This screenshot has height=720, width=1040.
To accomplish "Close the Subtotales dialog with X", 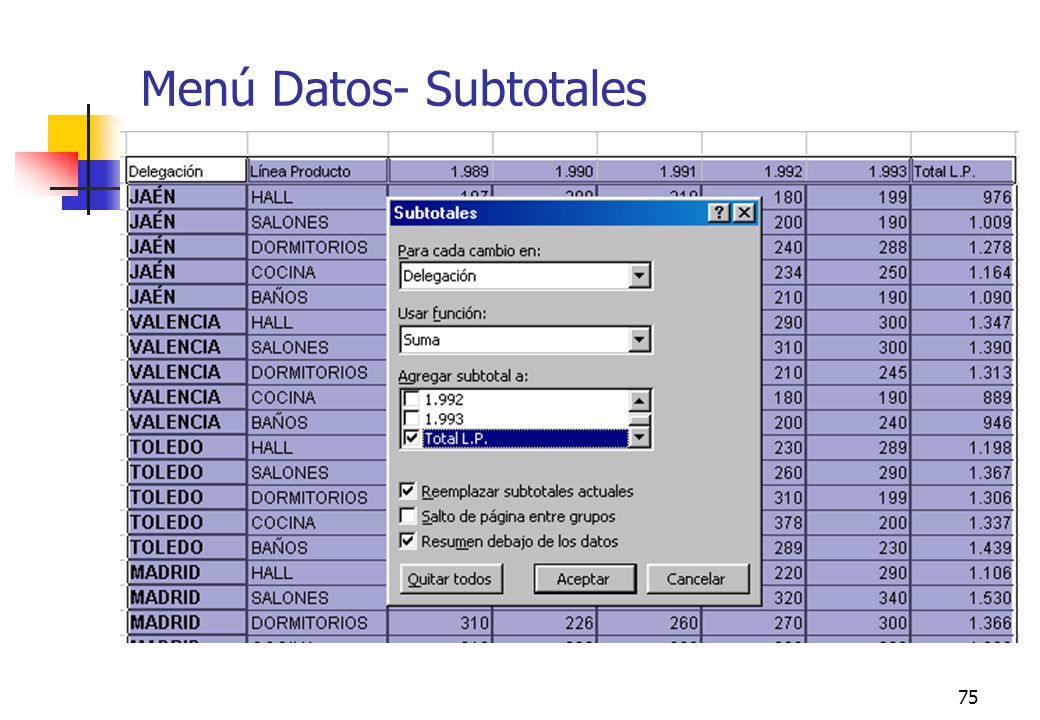I will pyautogui.click(x=744, y=213).
